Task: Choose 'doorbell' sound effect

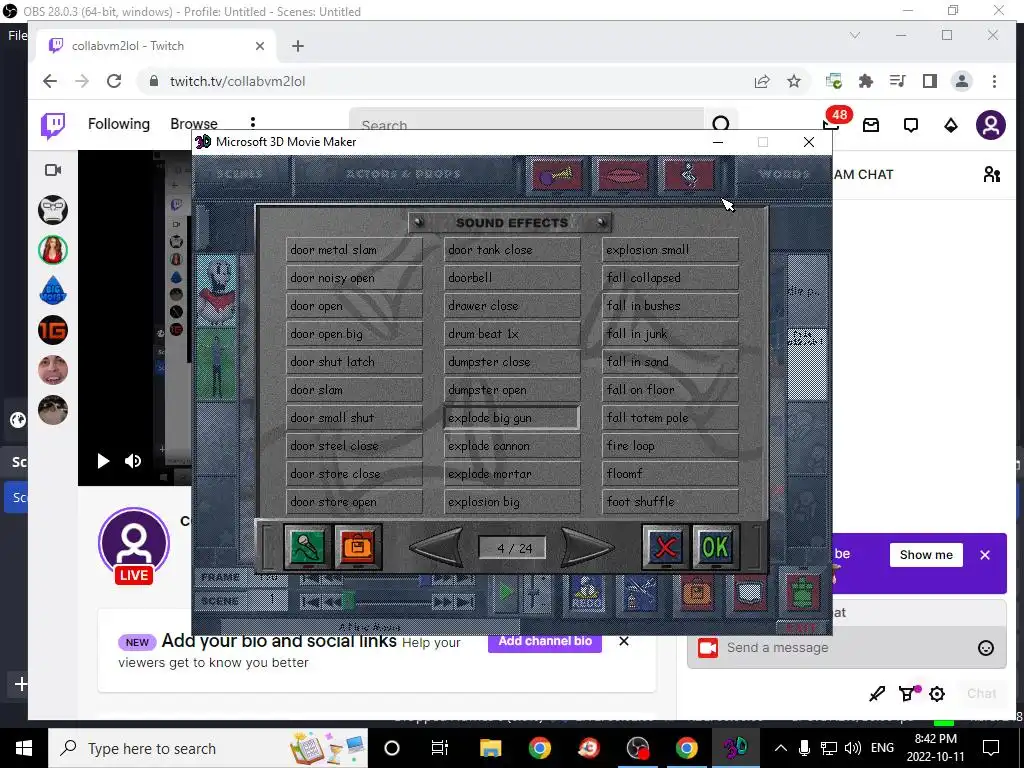Action: point(512,278)
